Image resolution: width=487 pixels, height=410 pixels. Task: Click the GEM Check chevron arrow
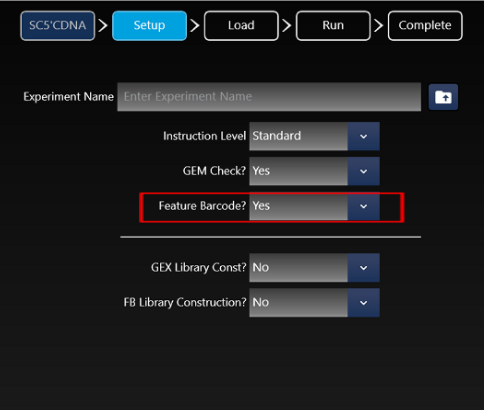(363, 171)
